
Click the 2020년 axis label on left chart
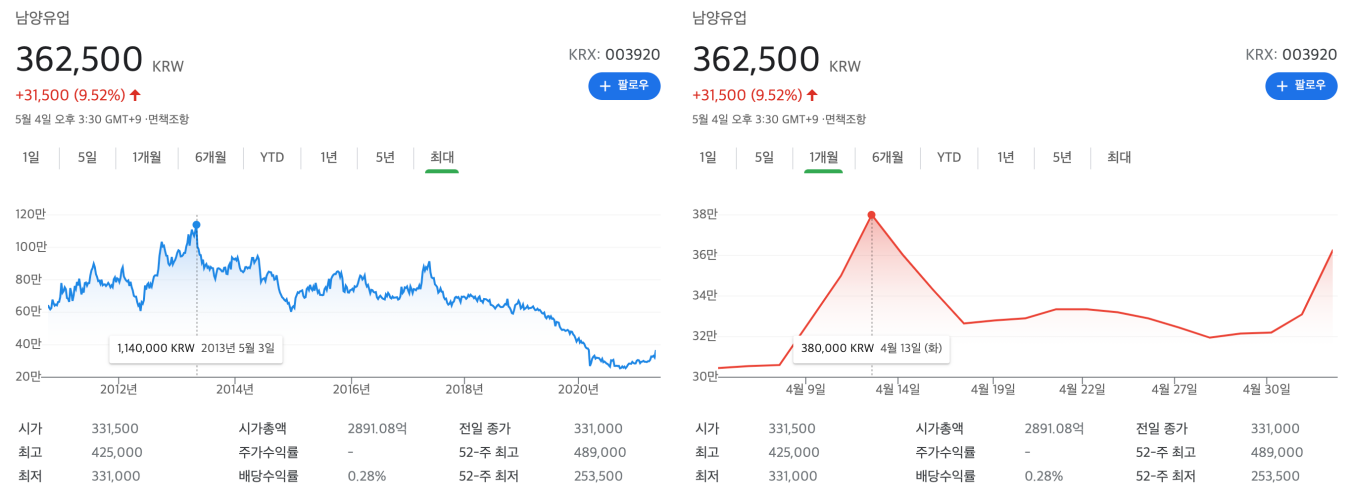(x=580, y=389)
